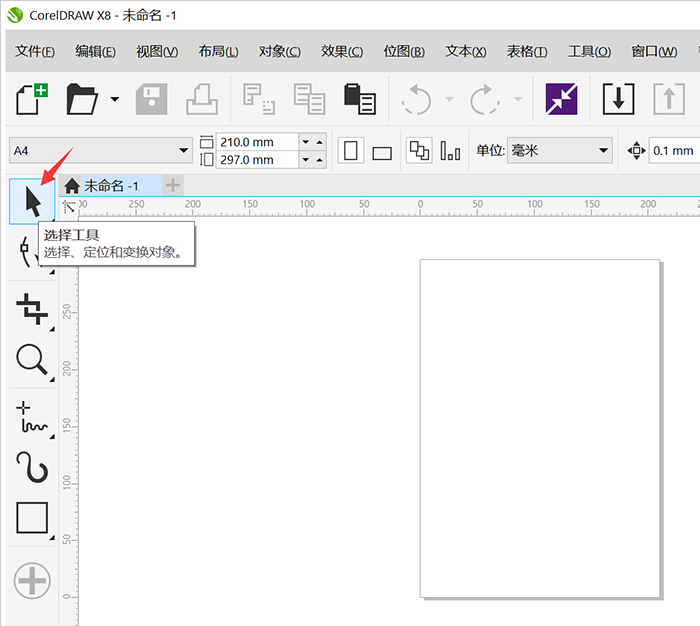Screen dimensions: 700x626
Task: Click the plus tab to add document
Action: (x=173, y=185)
